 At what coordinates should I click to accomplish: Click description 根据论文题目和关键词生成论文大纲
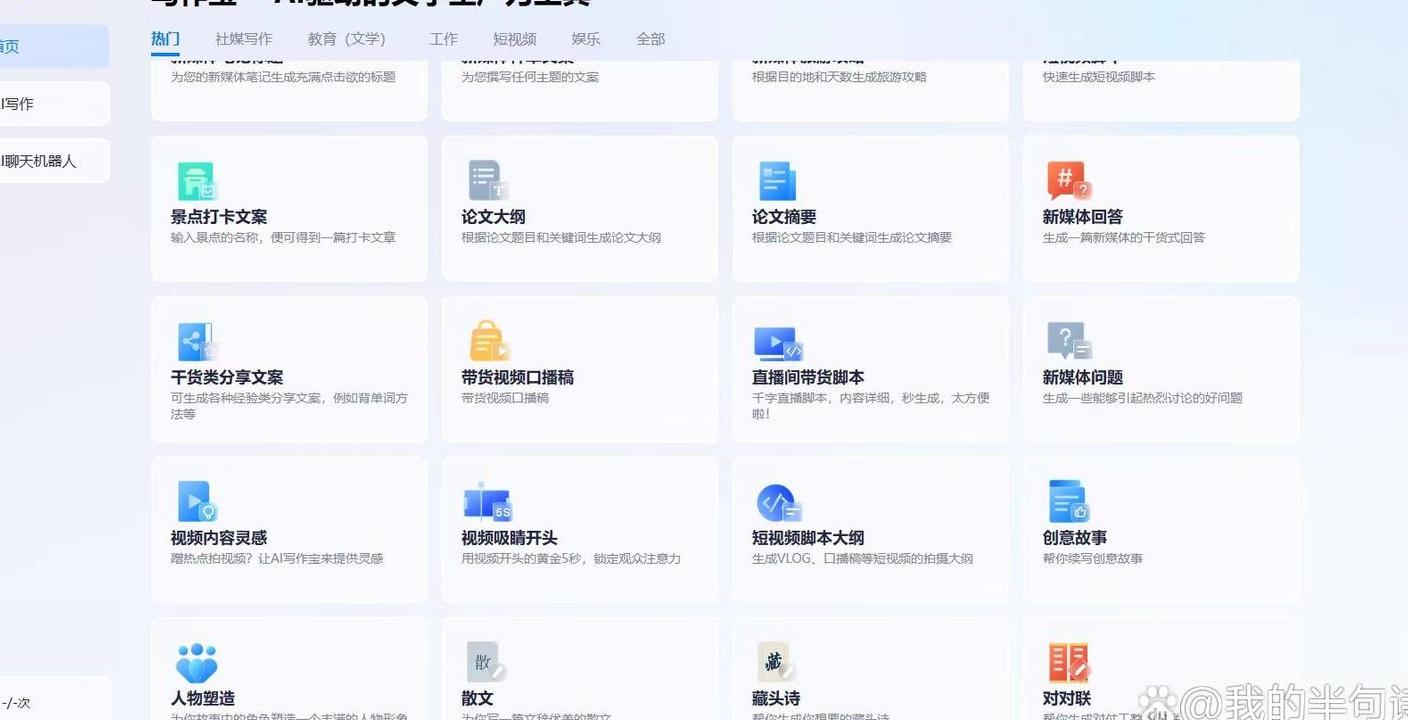click(x=561, y=238)
